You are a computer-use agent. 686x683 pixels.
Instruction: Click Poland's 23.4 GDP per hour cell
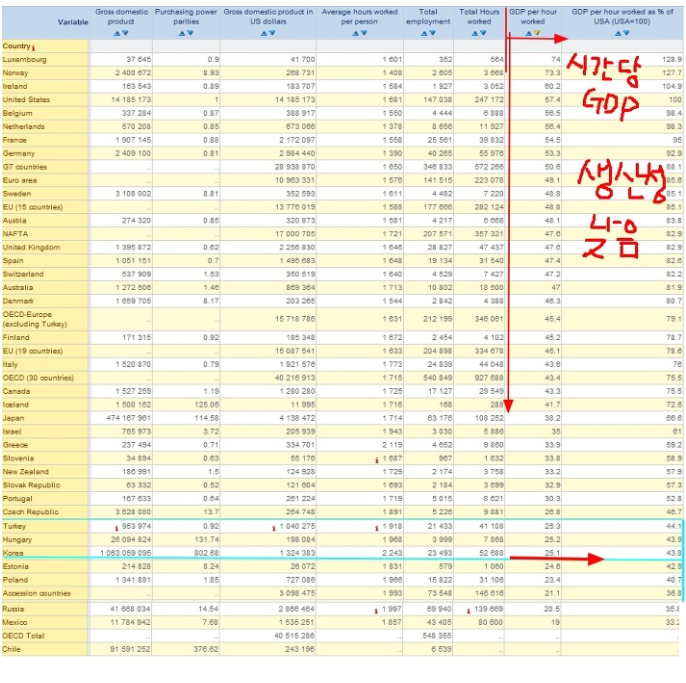click(533, 580)
